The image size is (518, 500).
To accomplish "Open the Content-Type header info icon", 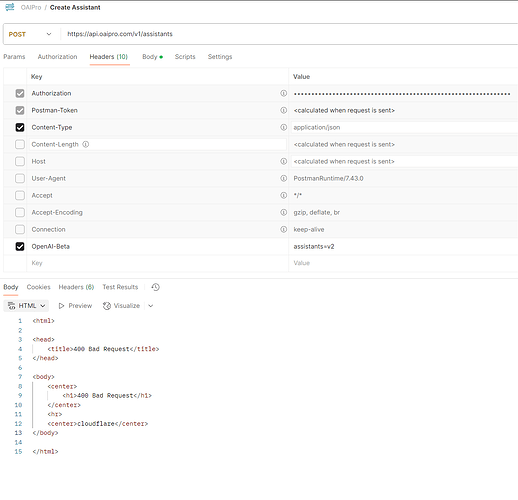I will pyautogui.click(x=283, y=127).
